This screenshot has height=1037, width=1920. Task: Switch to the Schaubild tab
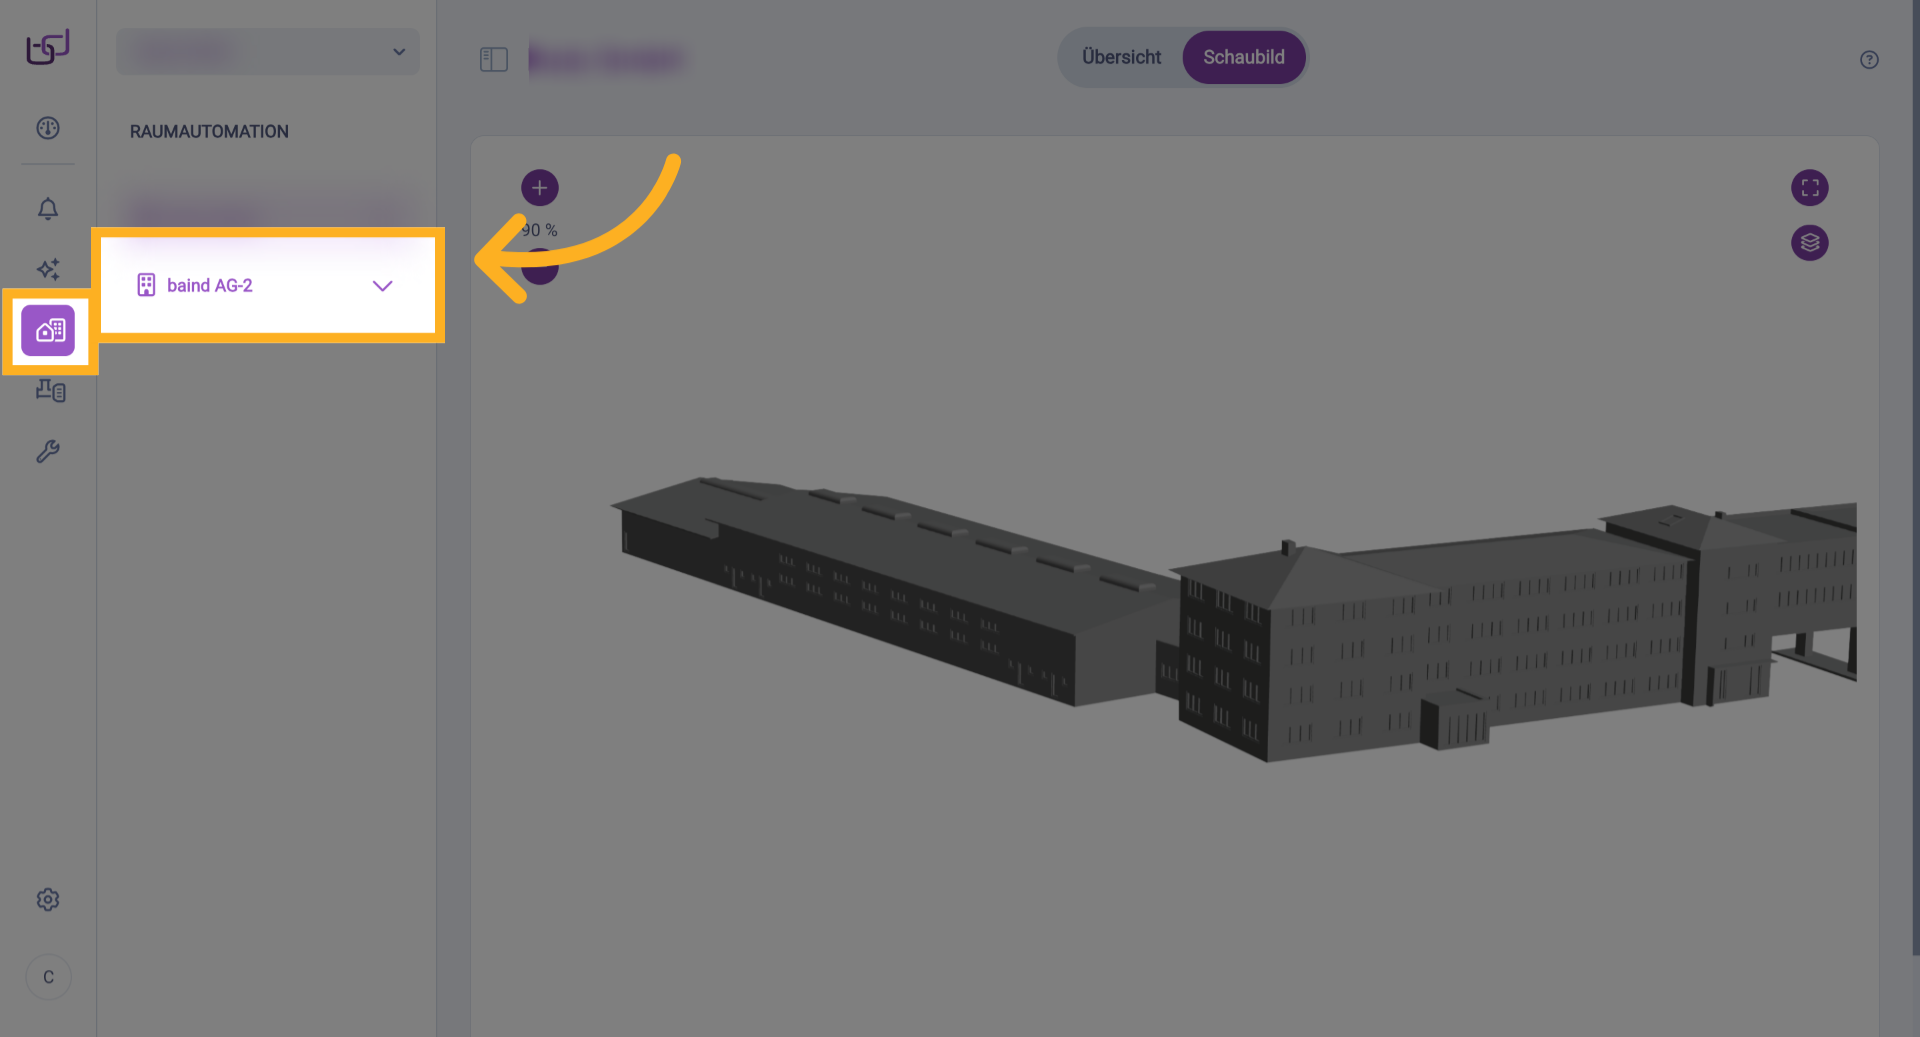(x=1243, y=58)
